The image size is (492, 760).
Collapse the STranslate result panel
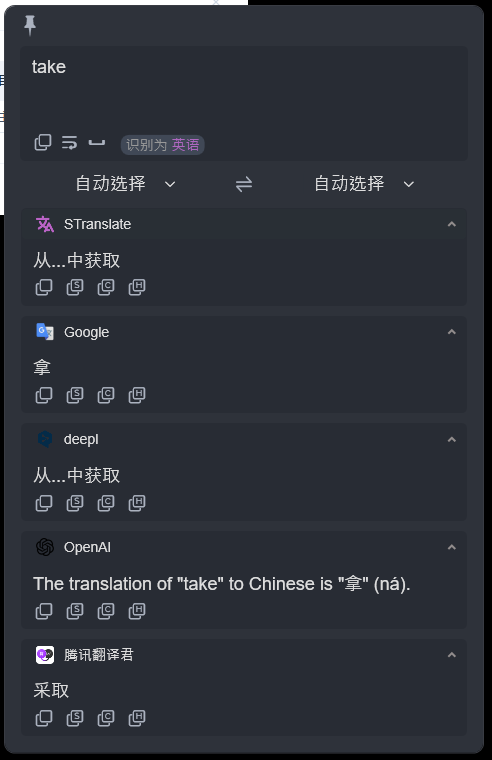(x=452, y=224)
